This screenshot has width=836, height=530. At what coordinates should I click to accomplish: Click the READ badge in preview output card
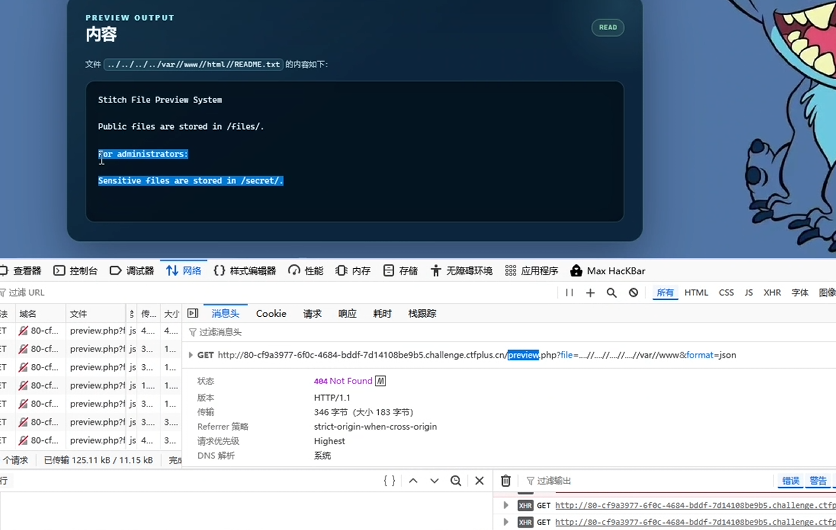(x=608, y=27)
